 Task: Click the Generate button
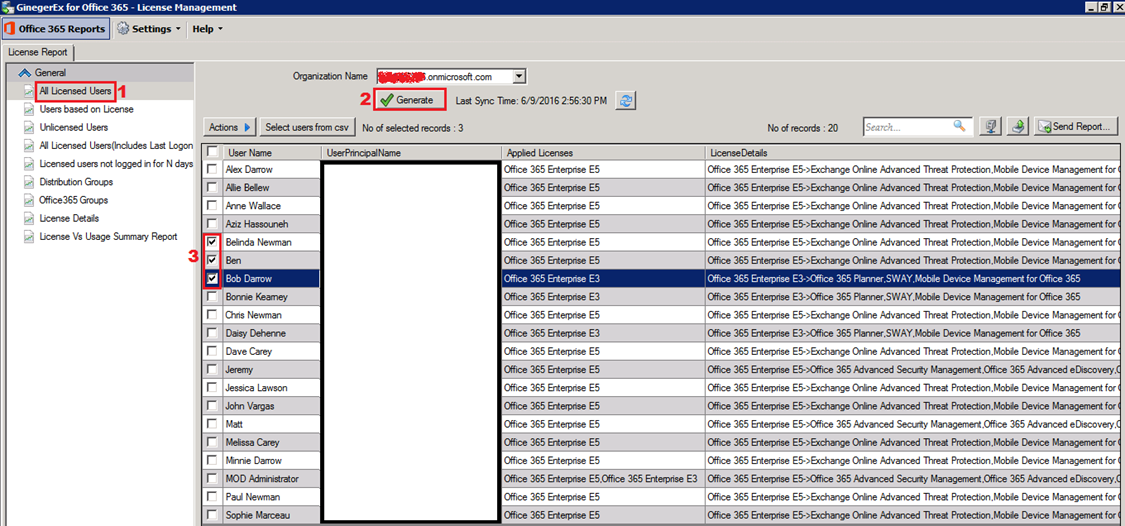(x=410, y=100)
